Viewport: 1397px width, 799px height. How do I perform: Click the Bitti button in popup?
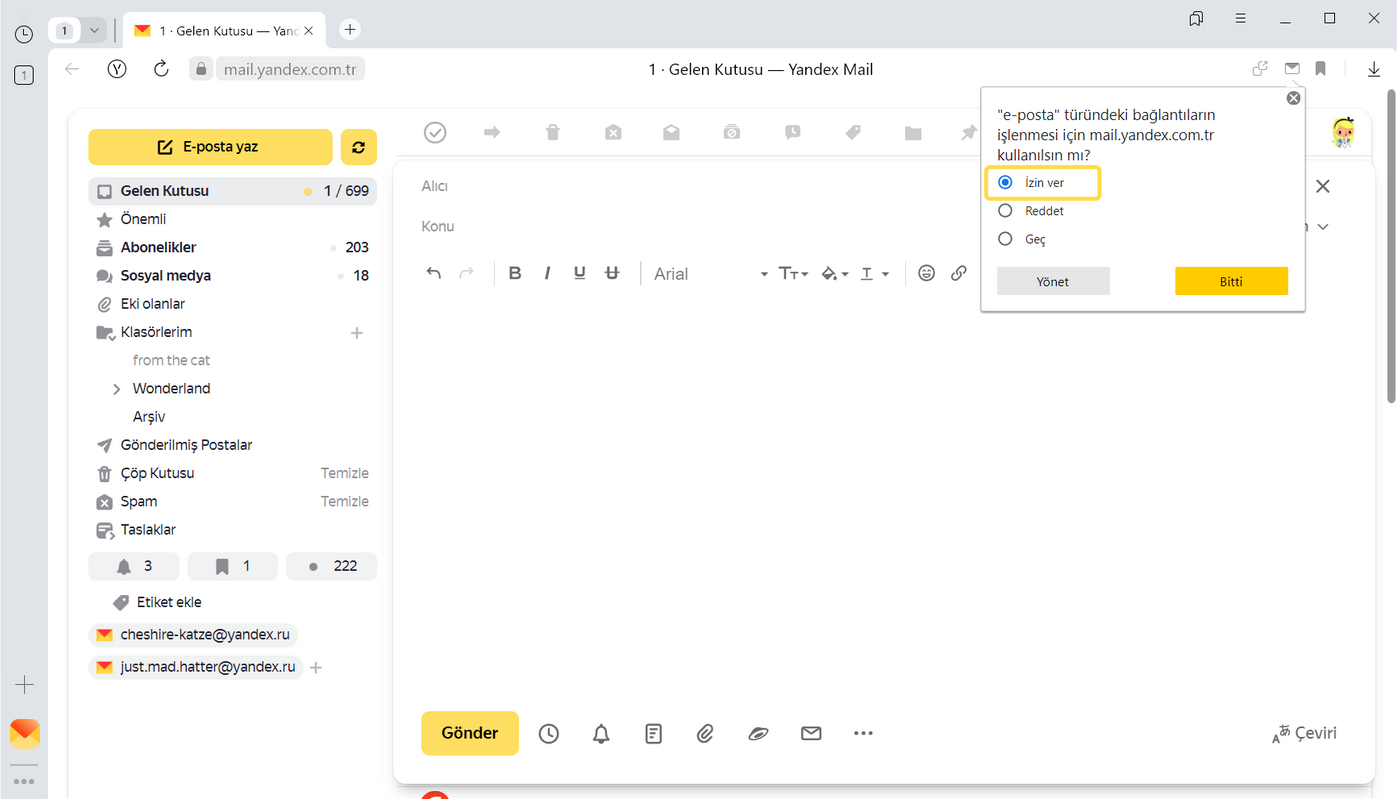(1231, 282)
